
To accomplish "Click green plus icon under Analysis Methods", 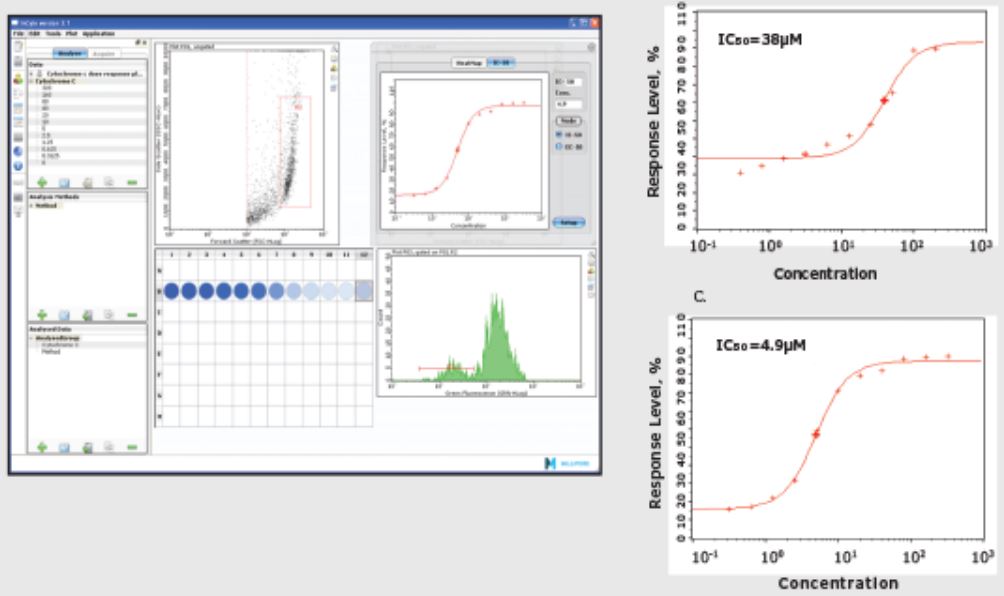I will pyautogui.click(x=43, y=314).
